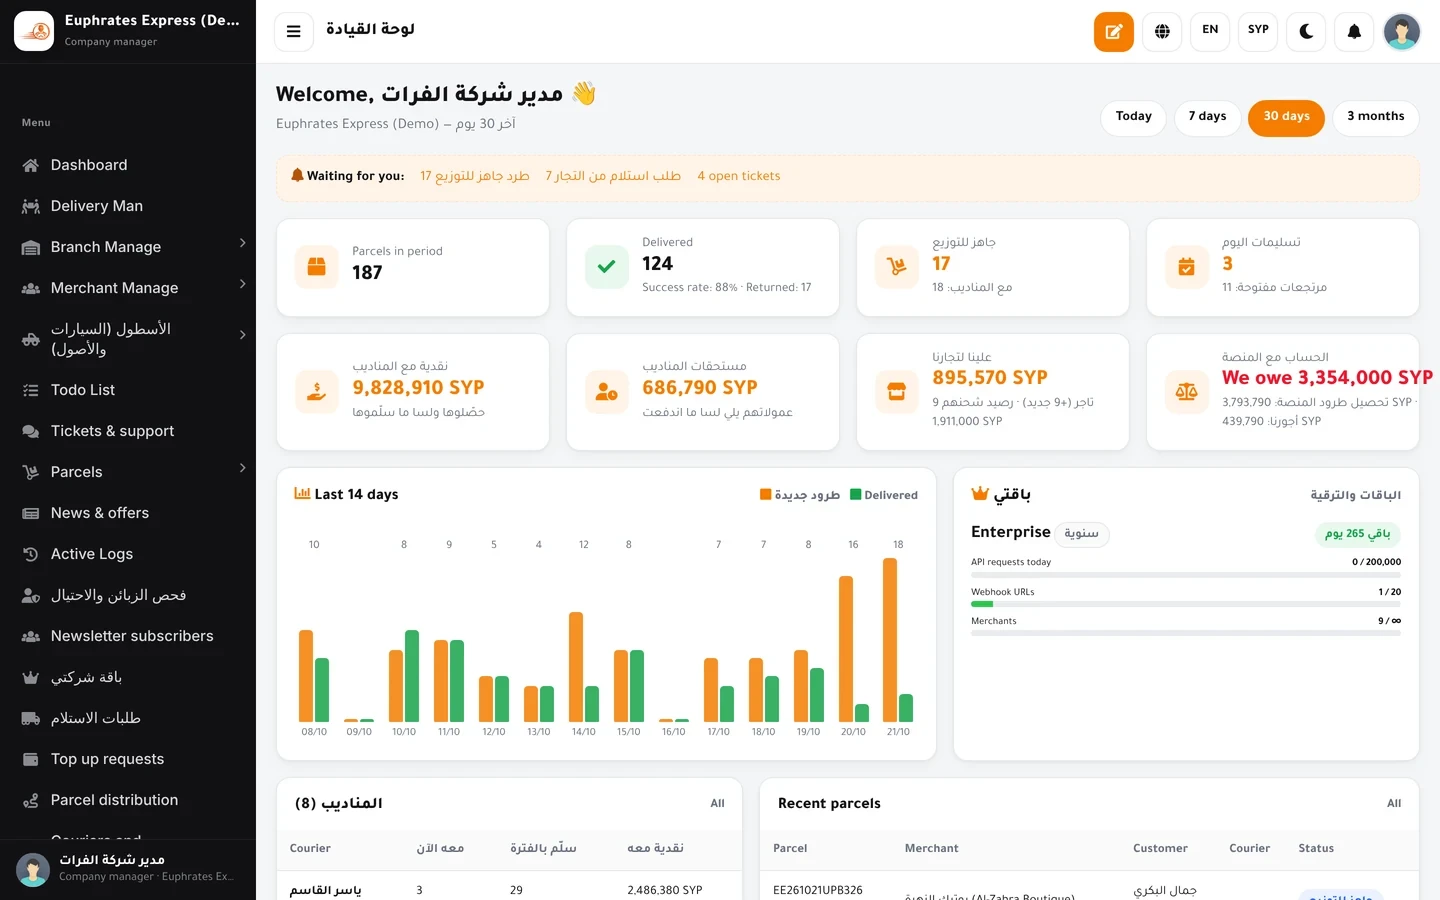Click the Active Logs history icon
The image size is (1440, 900).
31,554
